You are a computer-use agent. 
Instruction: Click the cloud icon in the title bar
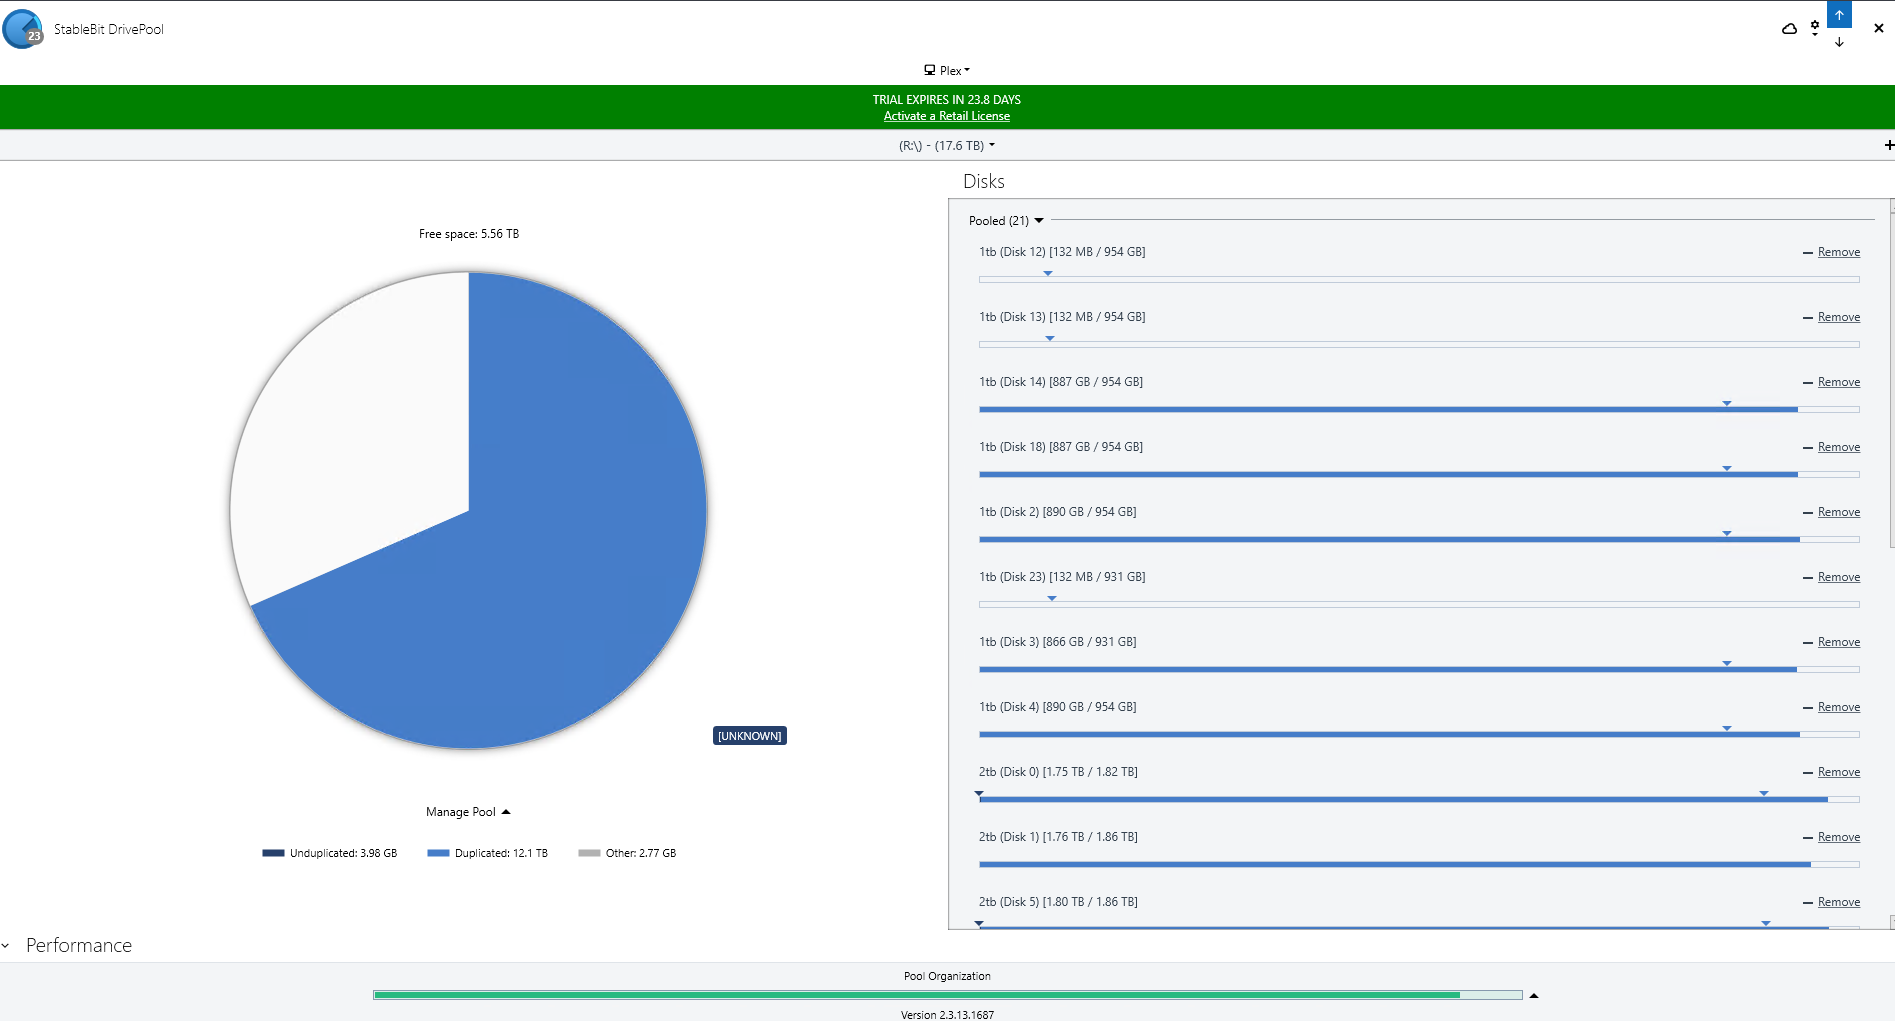pyautogui.click(x=1789, y=29)
